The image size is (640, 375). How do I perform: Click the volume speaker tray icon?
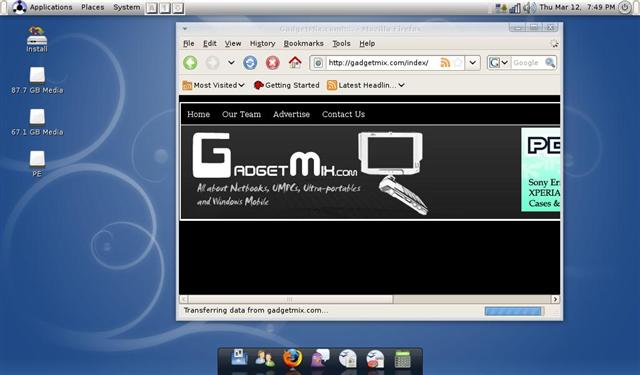(x=529, y=7)
